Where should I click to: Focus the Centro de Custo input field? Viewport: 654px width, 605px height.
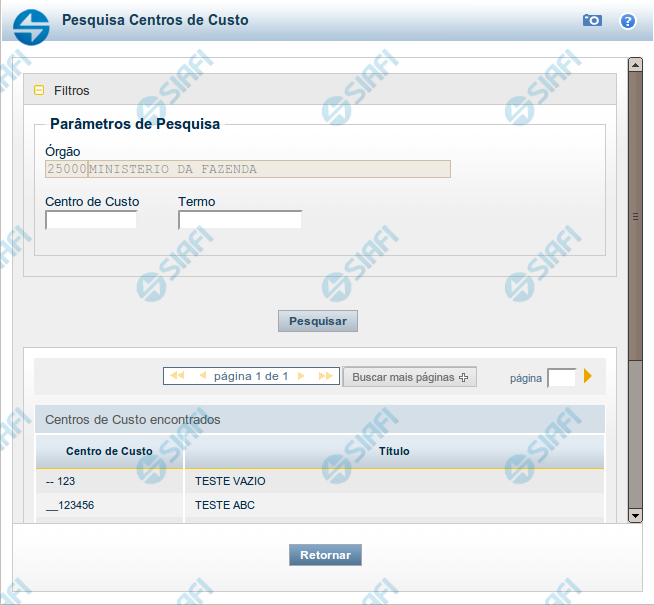(x=91, y=220)
